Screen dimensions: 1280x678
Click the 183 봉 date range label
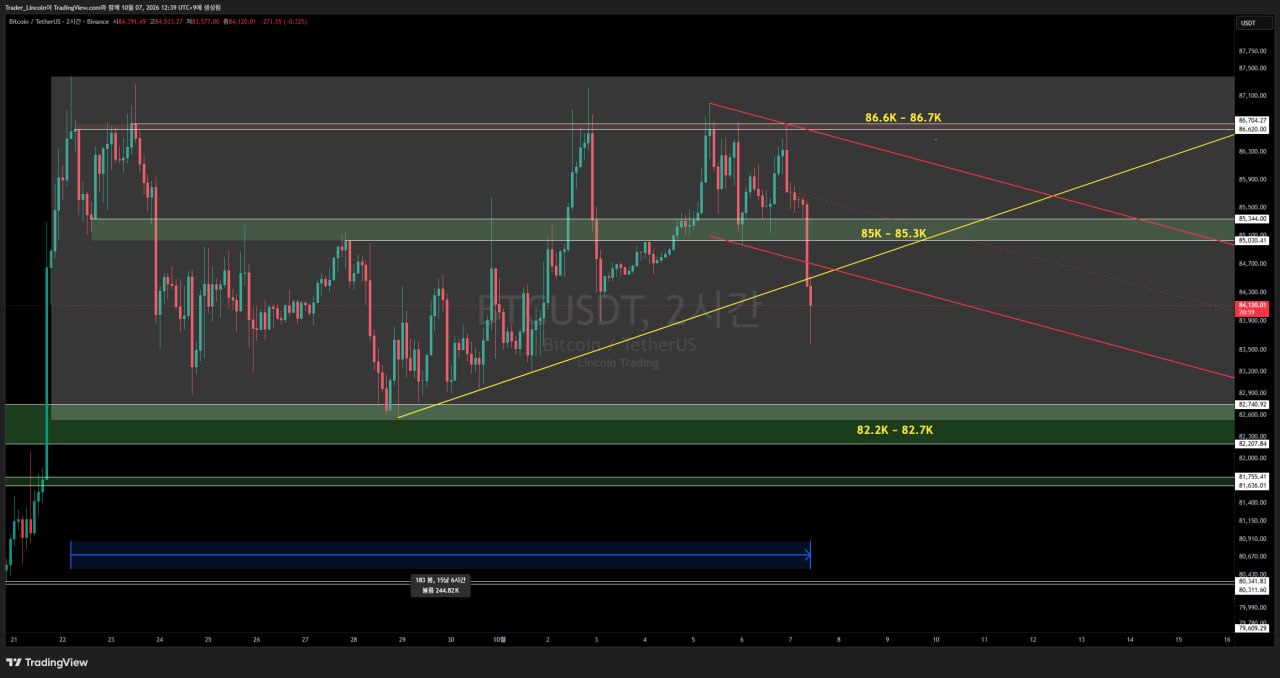click(x=440, y=580)
